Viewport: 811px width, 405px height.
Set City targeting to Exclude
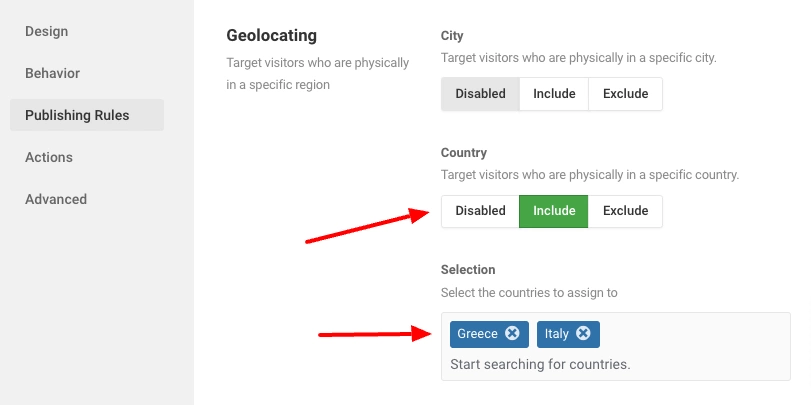625,94
